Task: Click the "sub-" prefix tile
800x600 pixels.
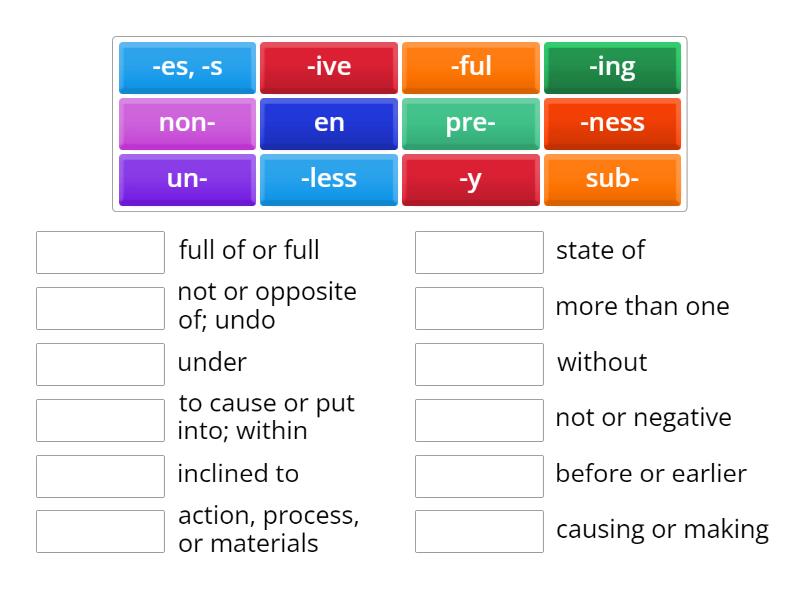Action: (612, 179)
